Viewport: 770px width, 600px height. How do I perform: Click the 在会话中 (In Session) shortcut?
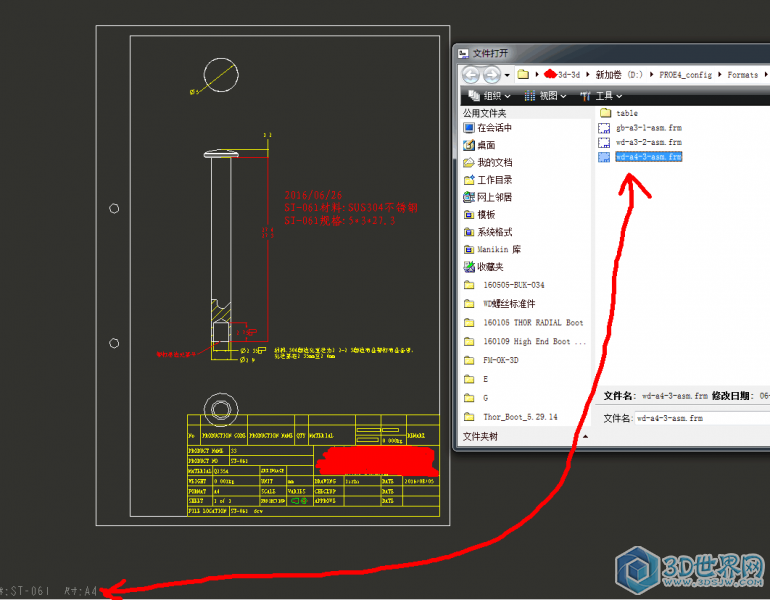coord(488,128)
